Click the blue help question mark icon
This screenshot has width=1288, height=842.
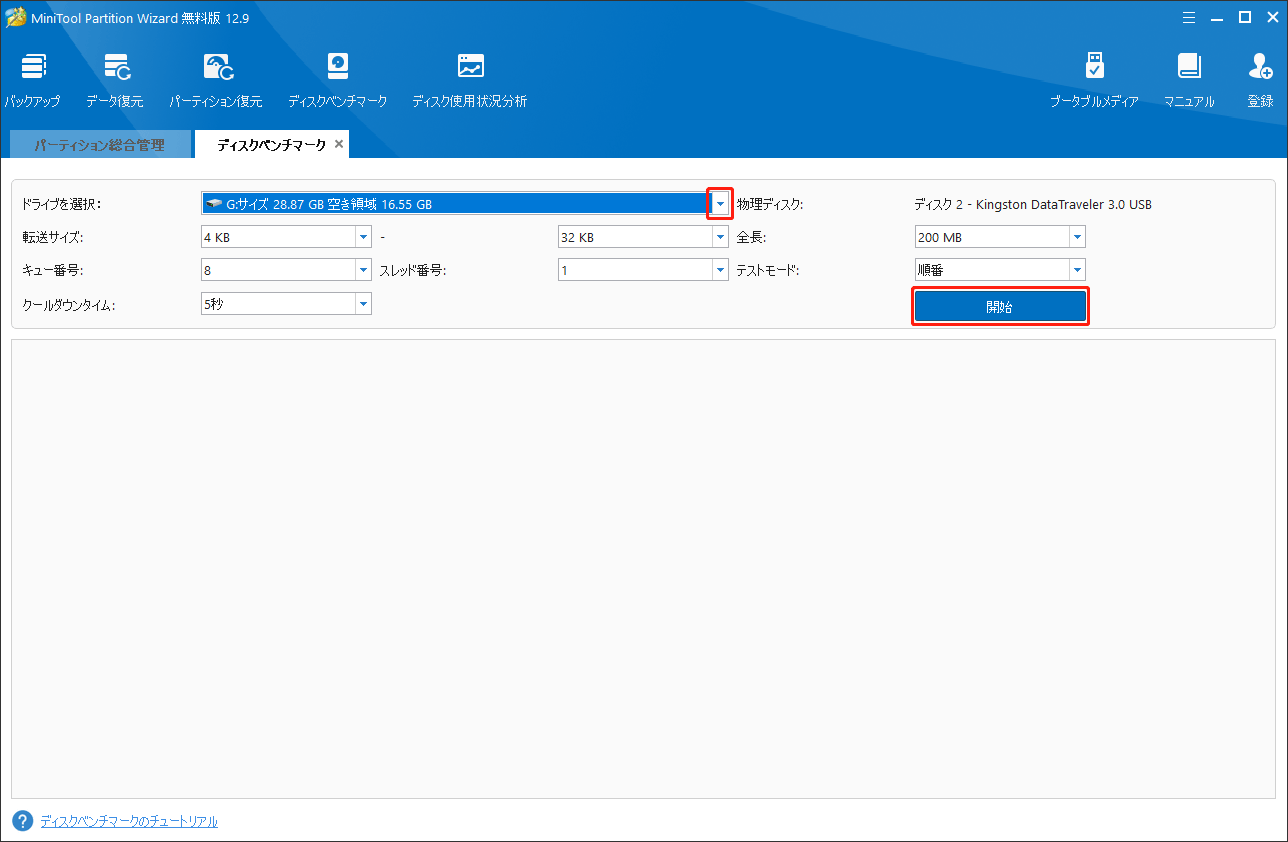(x=22, y=821)
